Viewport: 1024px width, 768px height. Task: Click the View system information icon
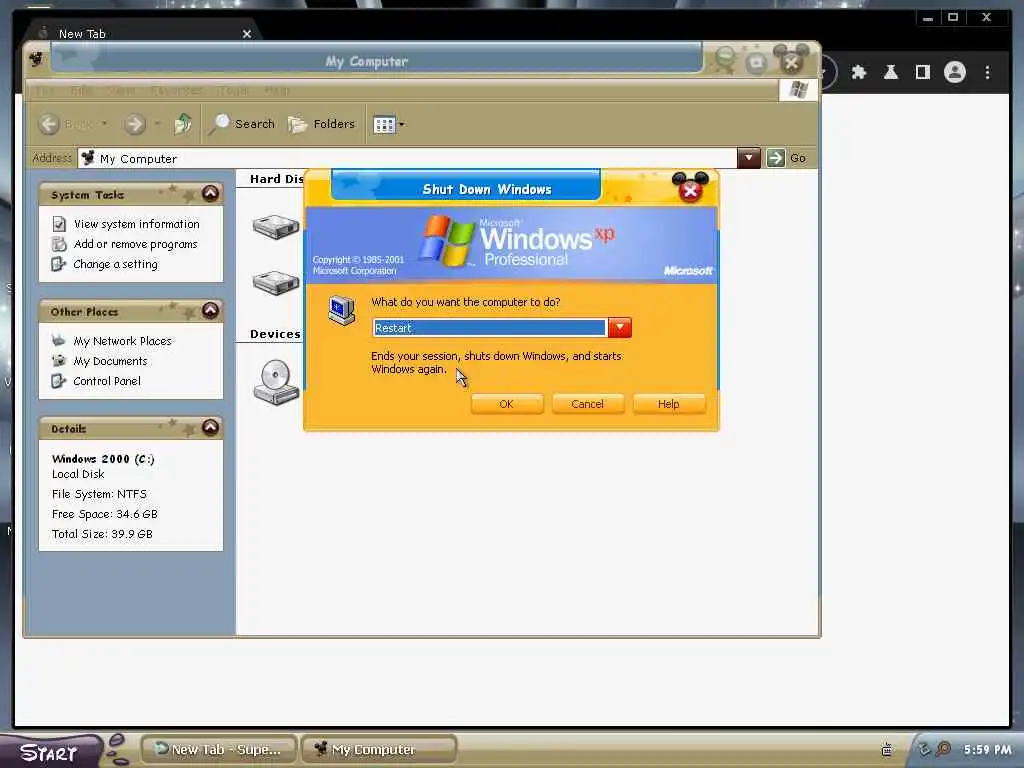[x=59, y=224]
